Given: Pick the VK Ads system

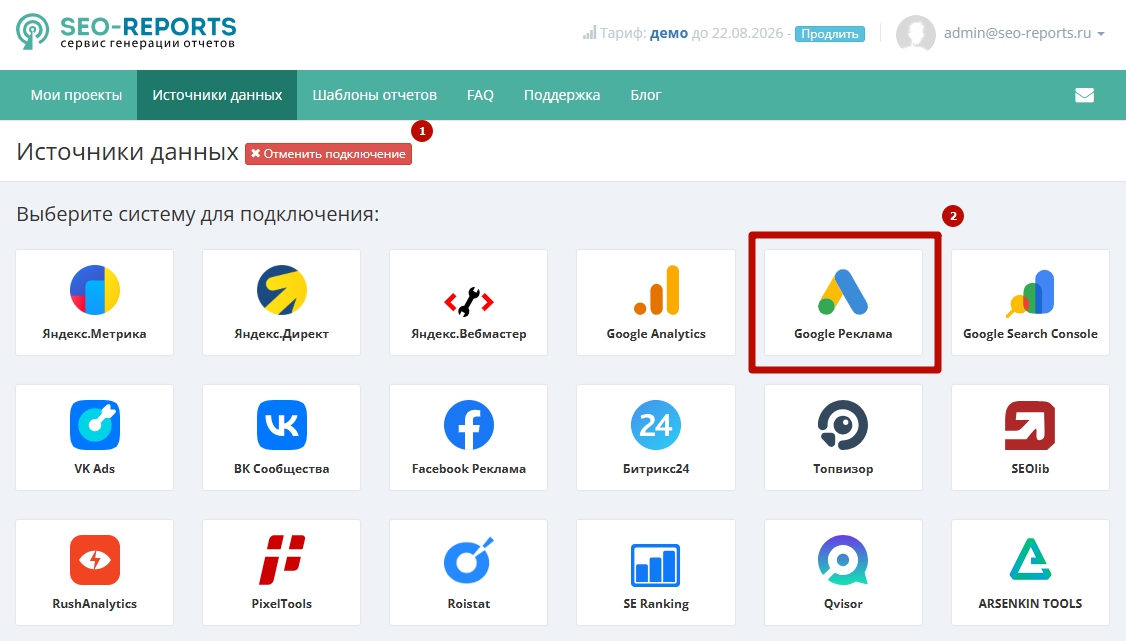Looking at the screenshot, I should coord(94,437).
